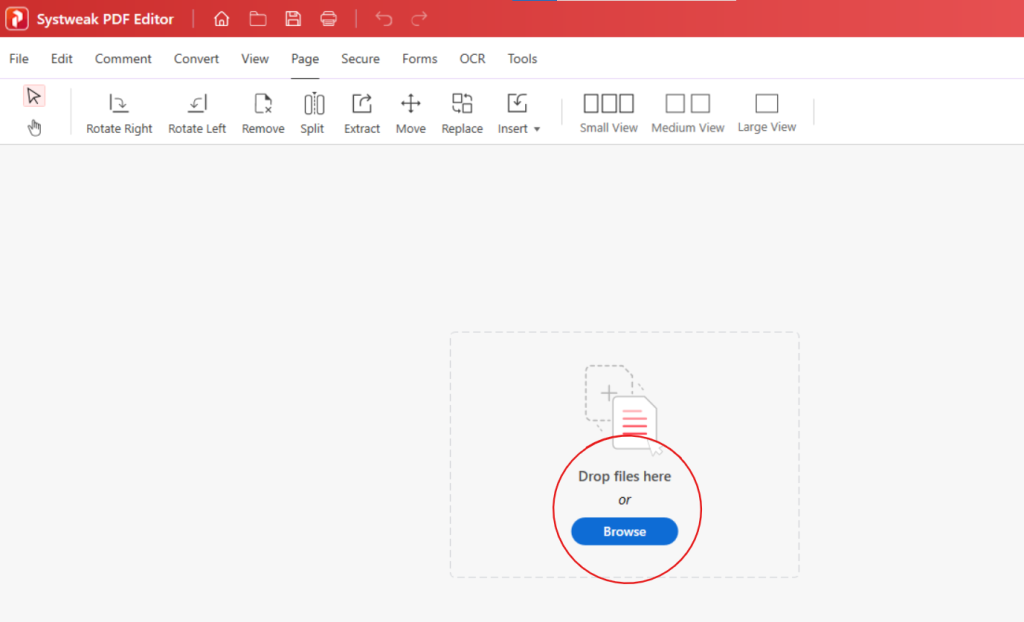
Task: Click the Home icon in the title bar
Action: 221,18
